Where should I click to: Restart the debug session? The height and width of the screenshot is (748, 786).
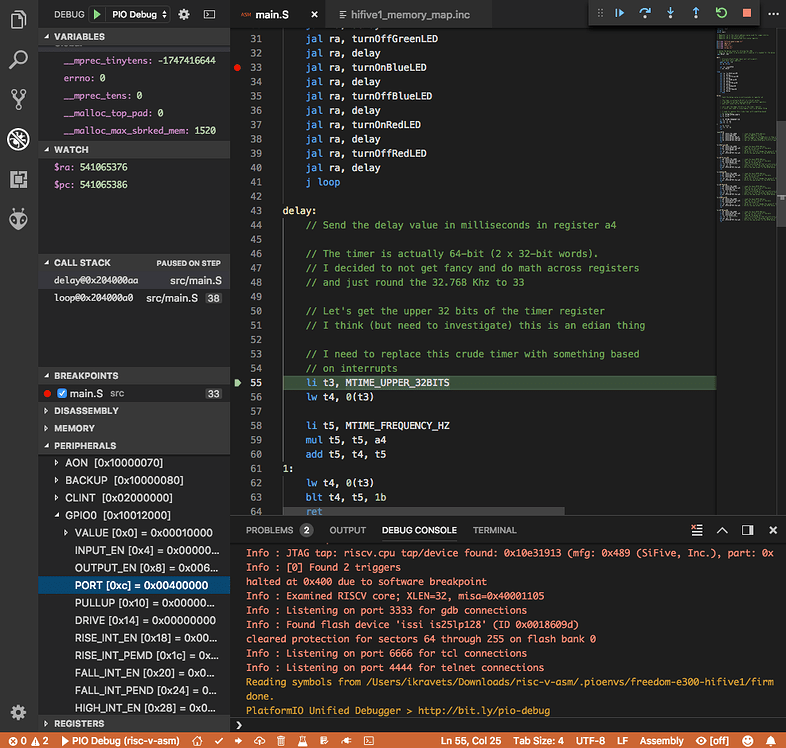[721, 13]
